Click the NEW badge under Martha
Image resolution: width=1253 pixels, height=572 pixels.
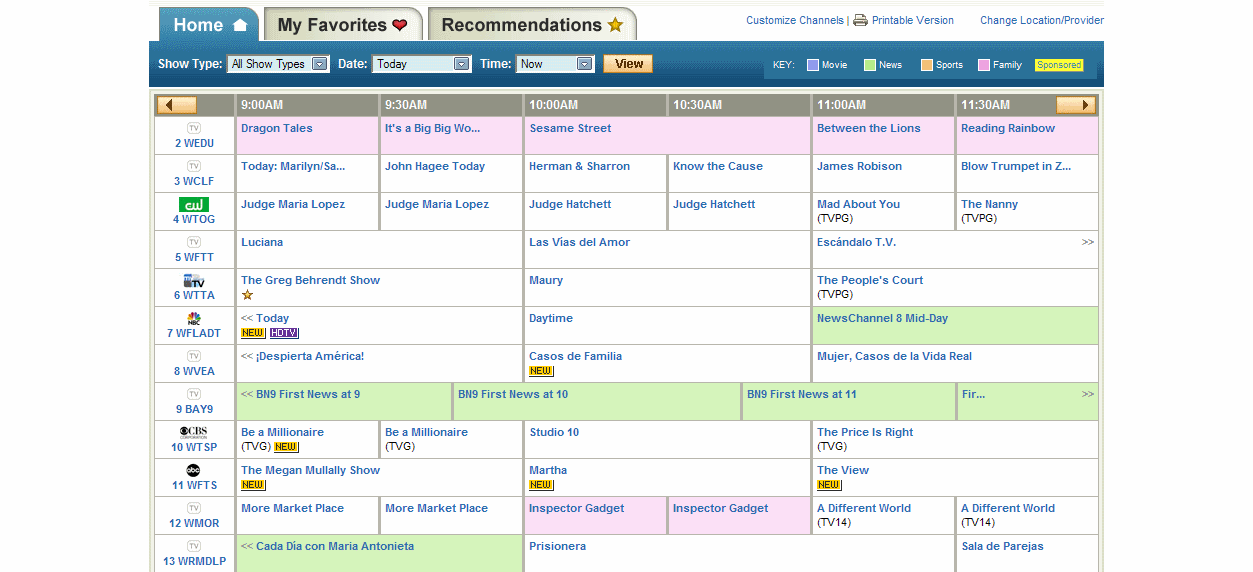[x=541, y=485]
